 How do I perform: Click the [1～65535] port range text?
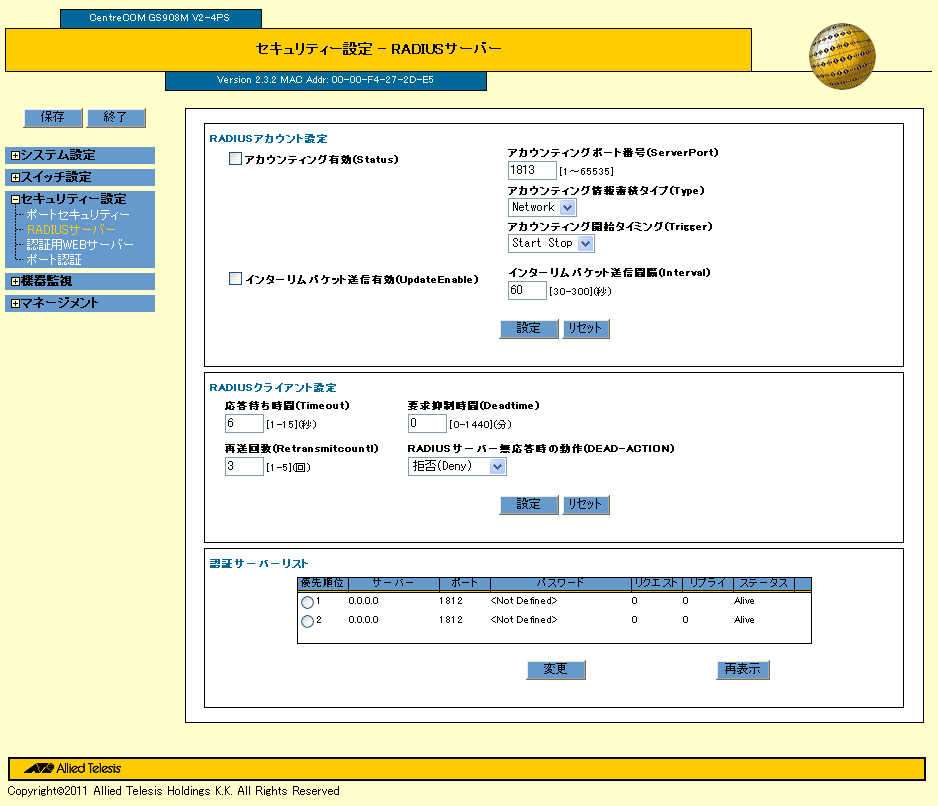586,172
